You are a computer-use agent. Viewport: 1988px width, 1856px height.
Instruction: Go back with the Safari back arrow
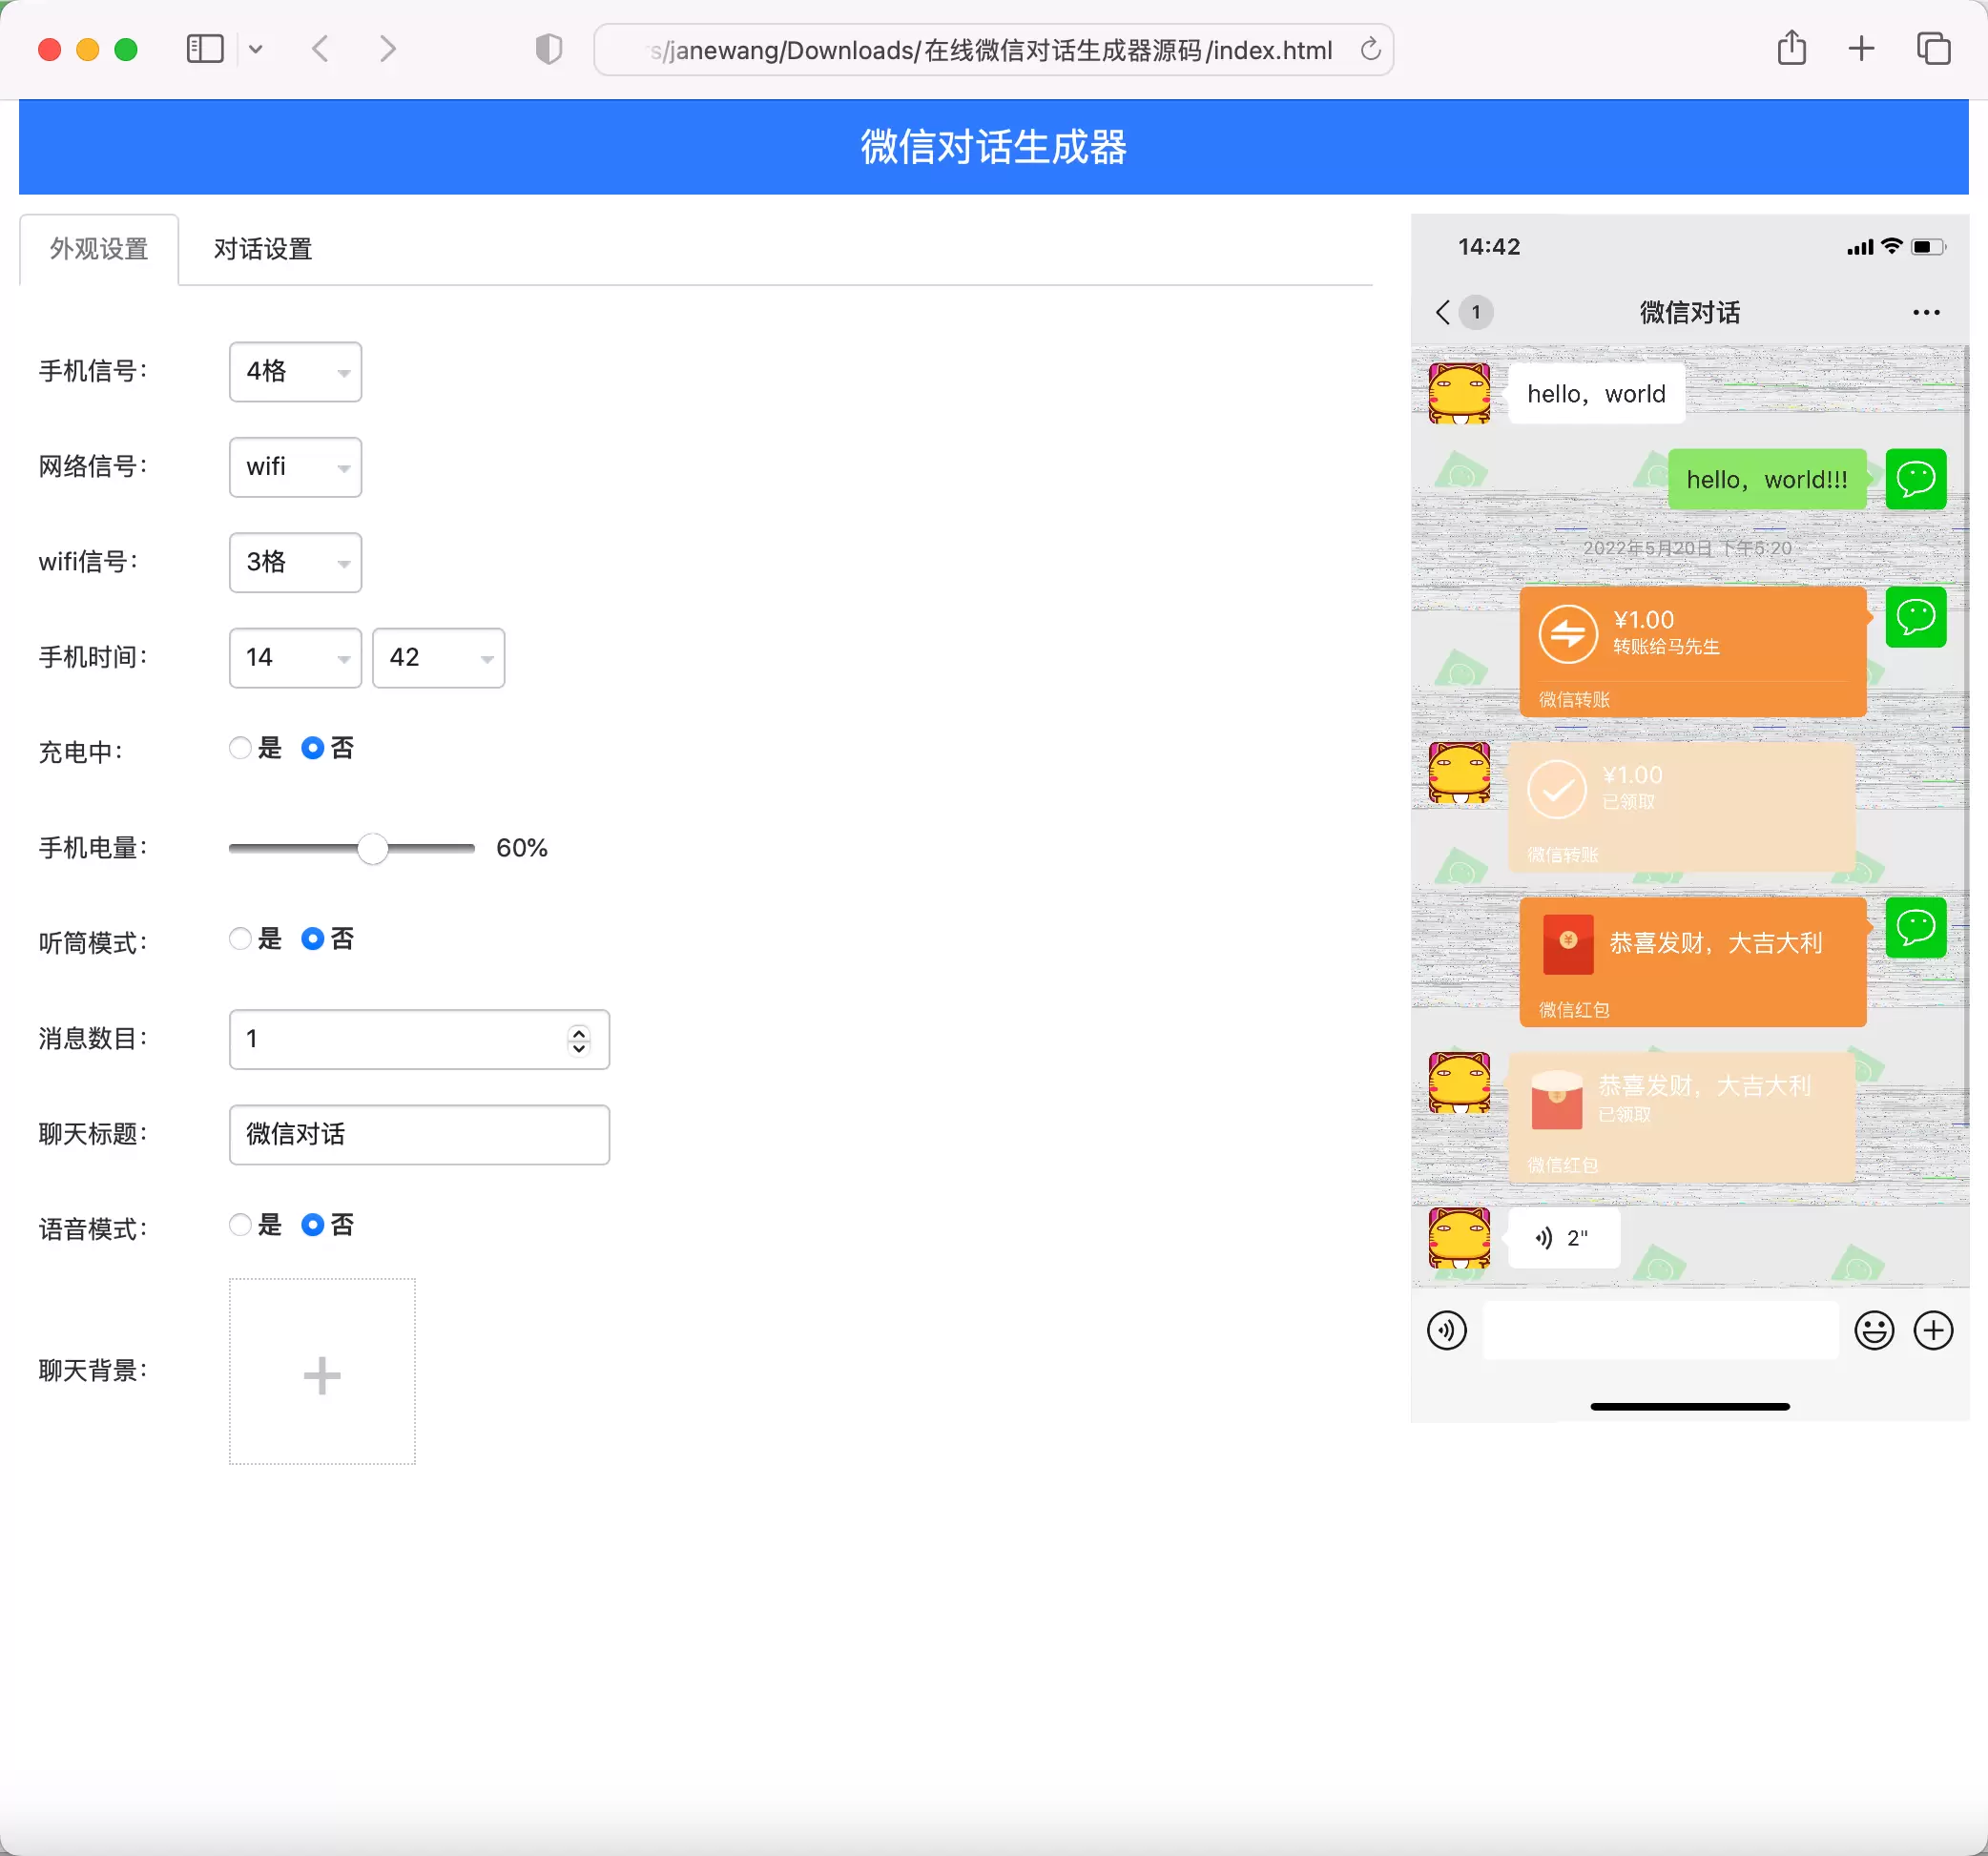click(320, 49)
